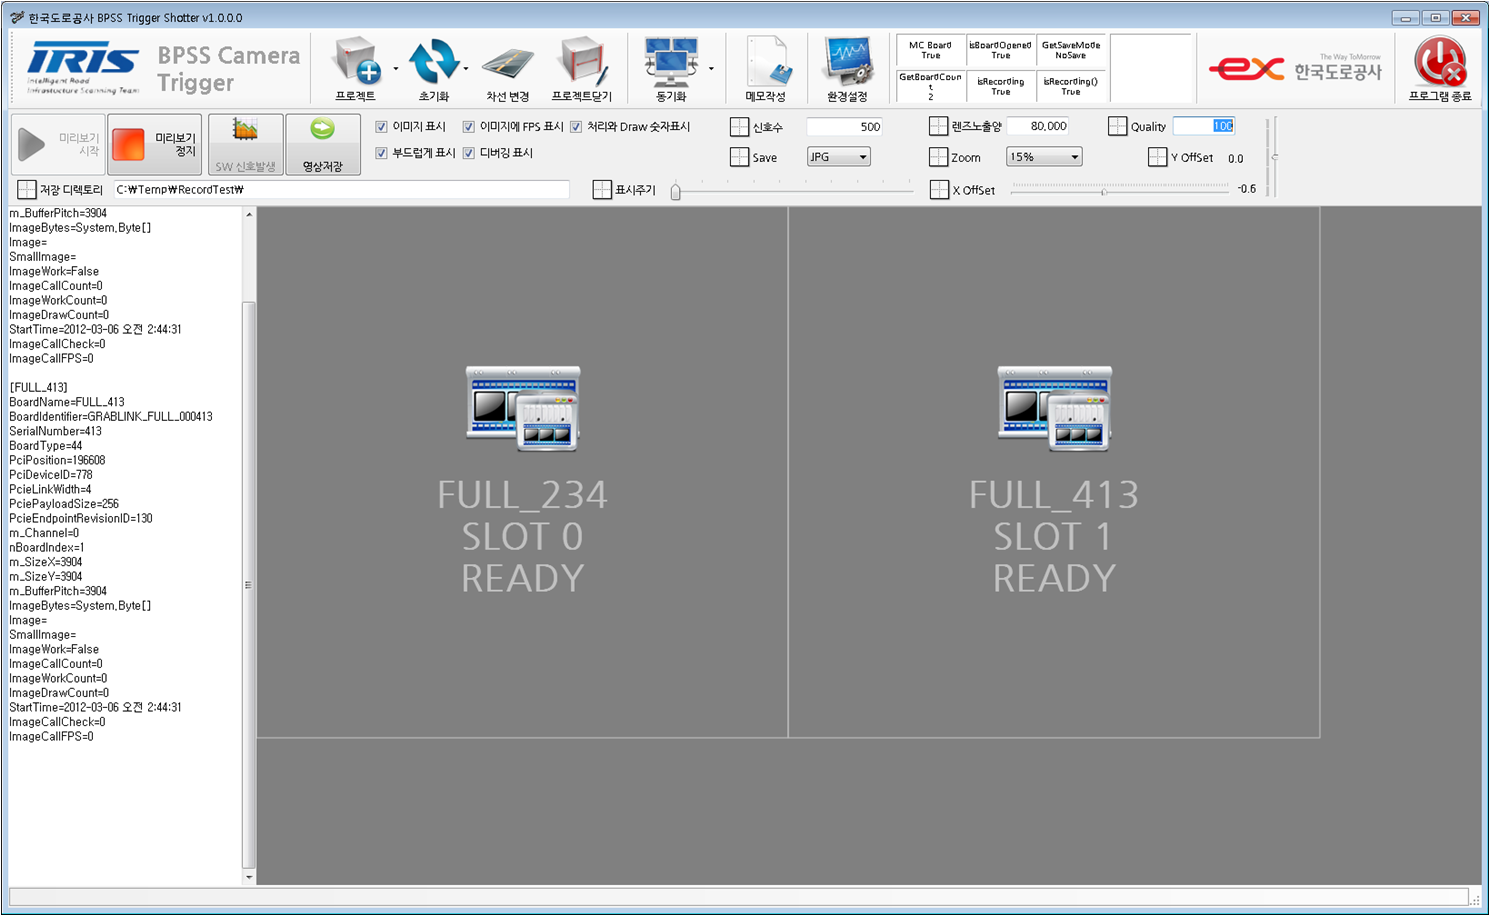The image size is (1490, 916).
Task: Toggle the 이미지 표시 checkbox
Action: [x=381, y=127]
